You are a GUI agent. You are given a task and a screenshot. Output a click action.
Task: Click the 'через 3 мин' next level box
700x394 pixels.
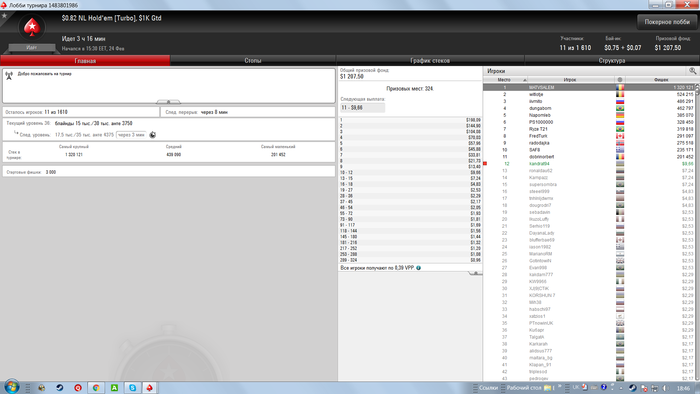131,135
